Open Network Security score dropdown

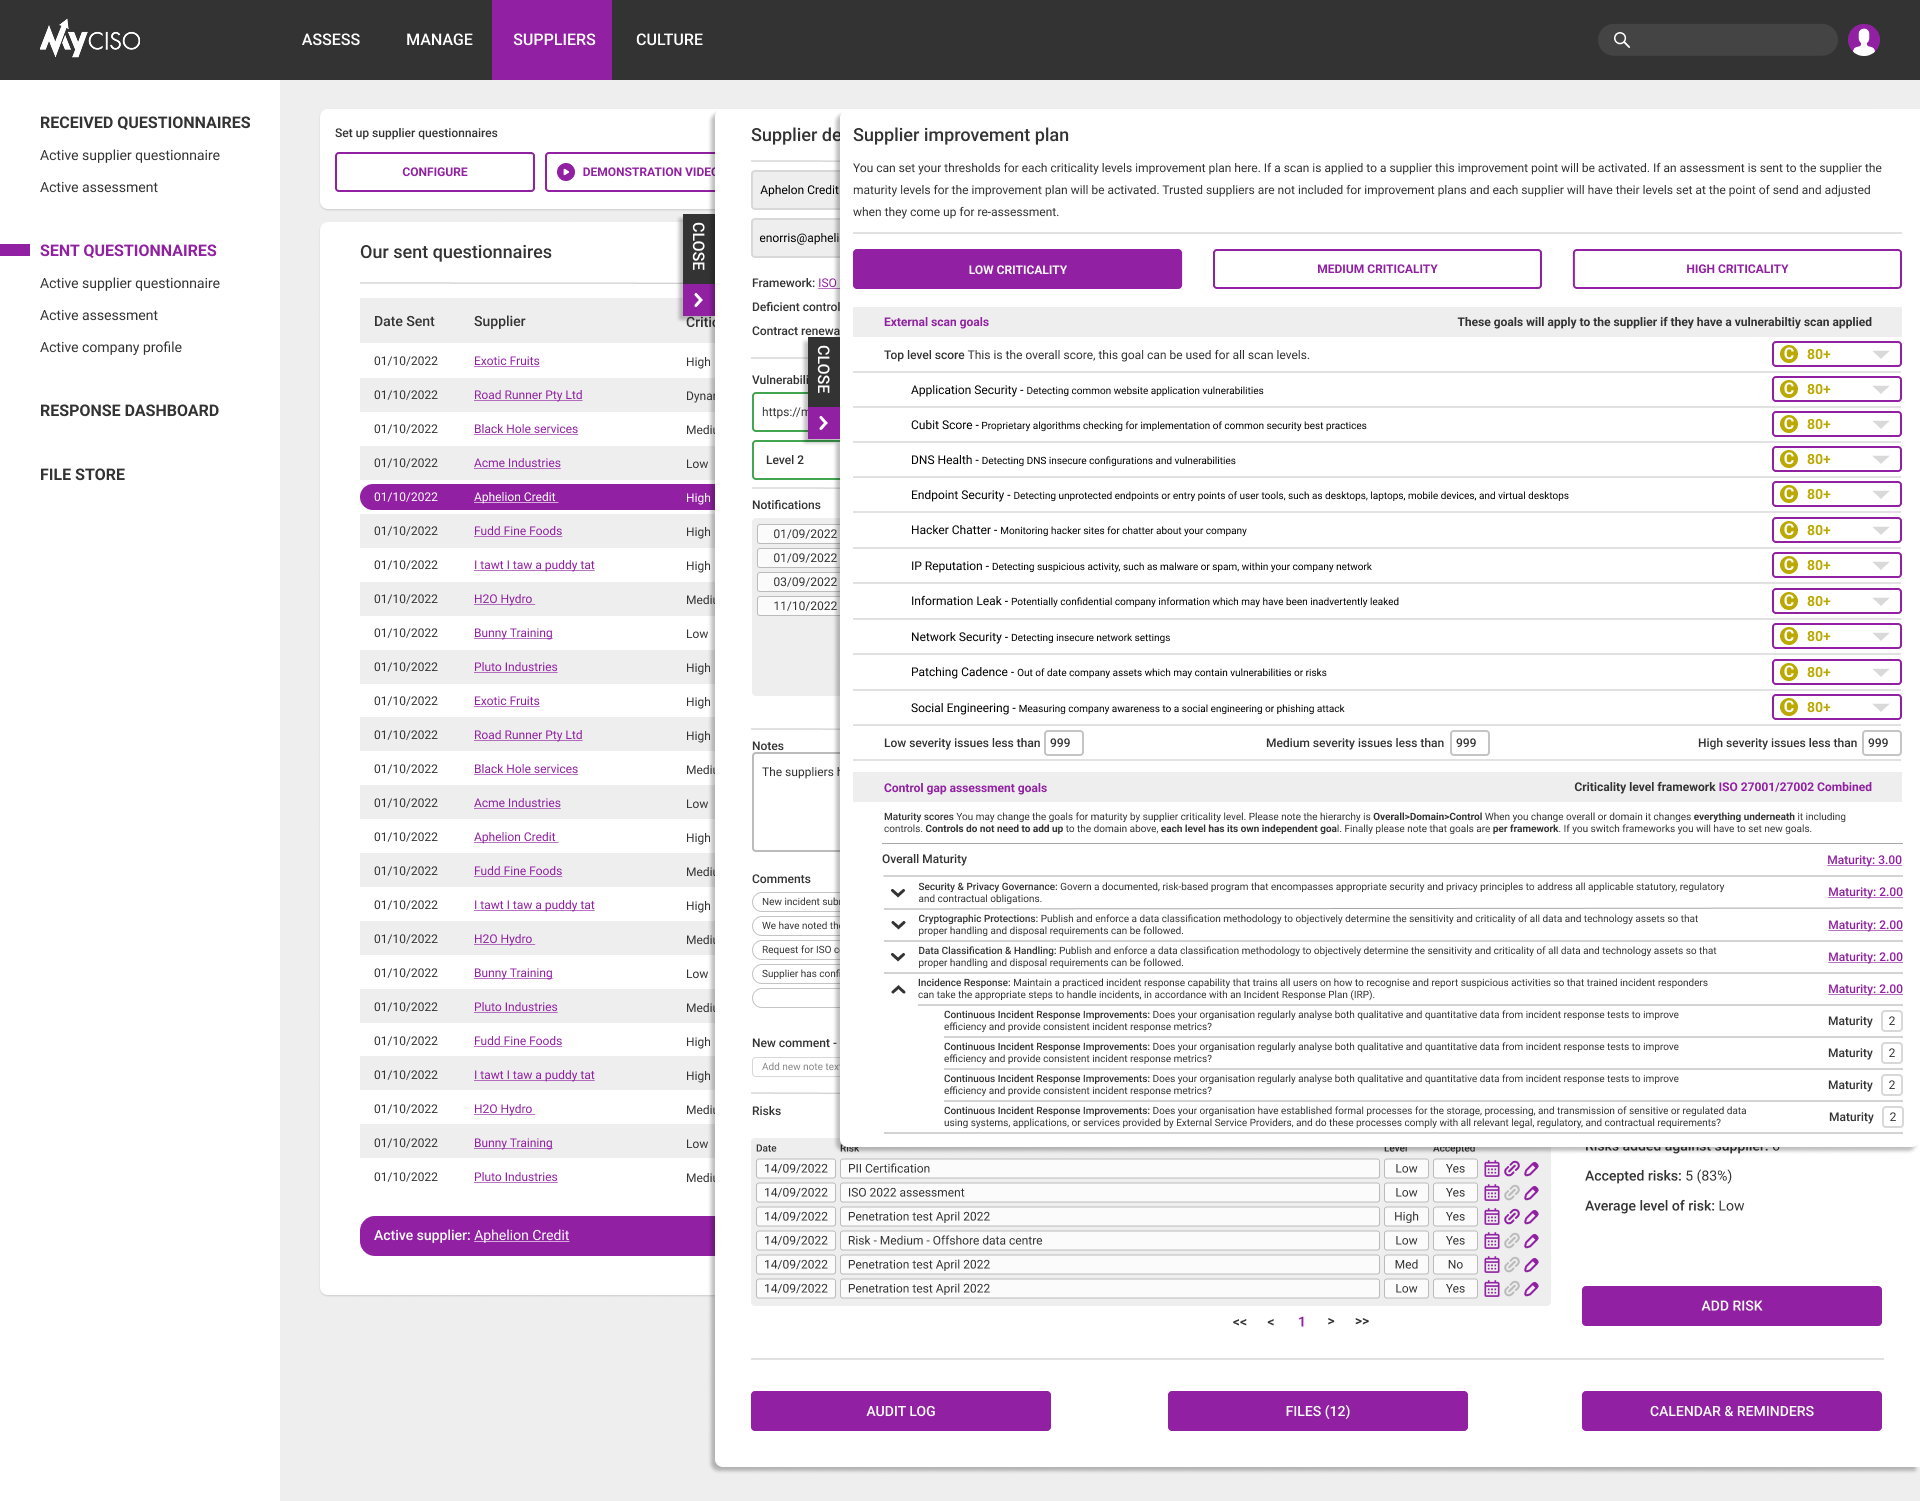tap(1880, 637)
